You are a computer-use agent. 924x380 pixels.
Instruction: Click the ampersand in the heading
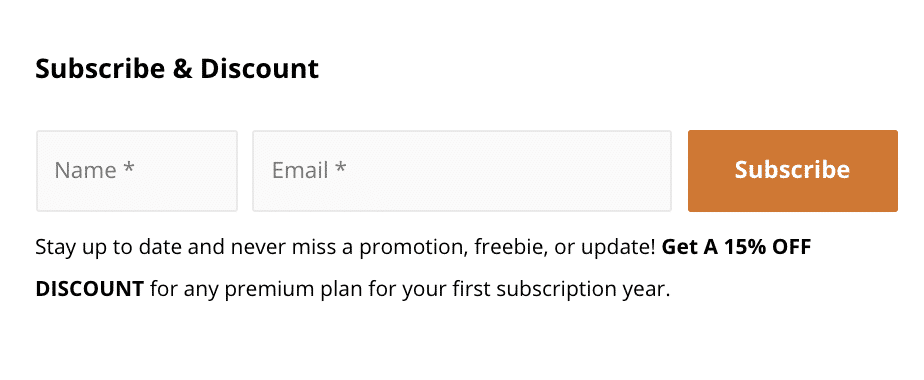(182, 69)
